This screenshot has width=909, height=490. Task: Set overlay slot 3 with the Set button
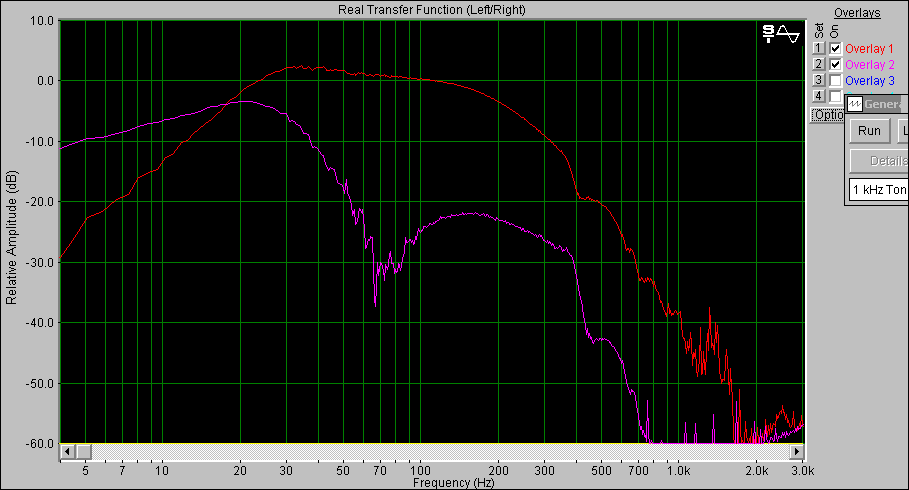click(818, 80)
